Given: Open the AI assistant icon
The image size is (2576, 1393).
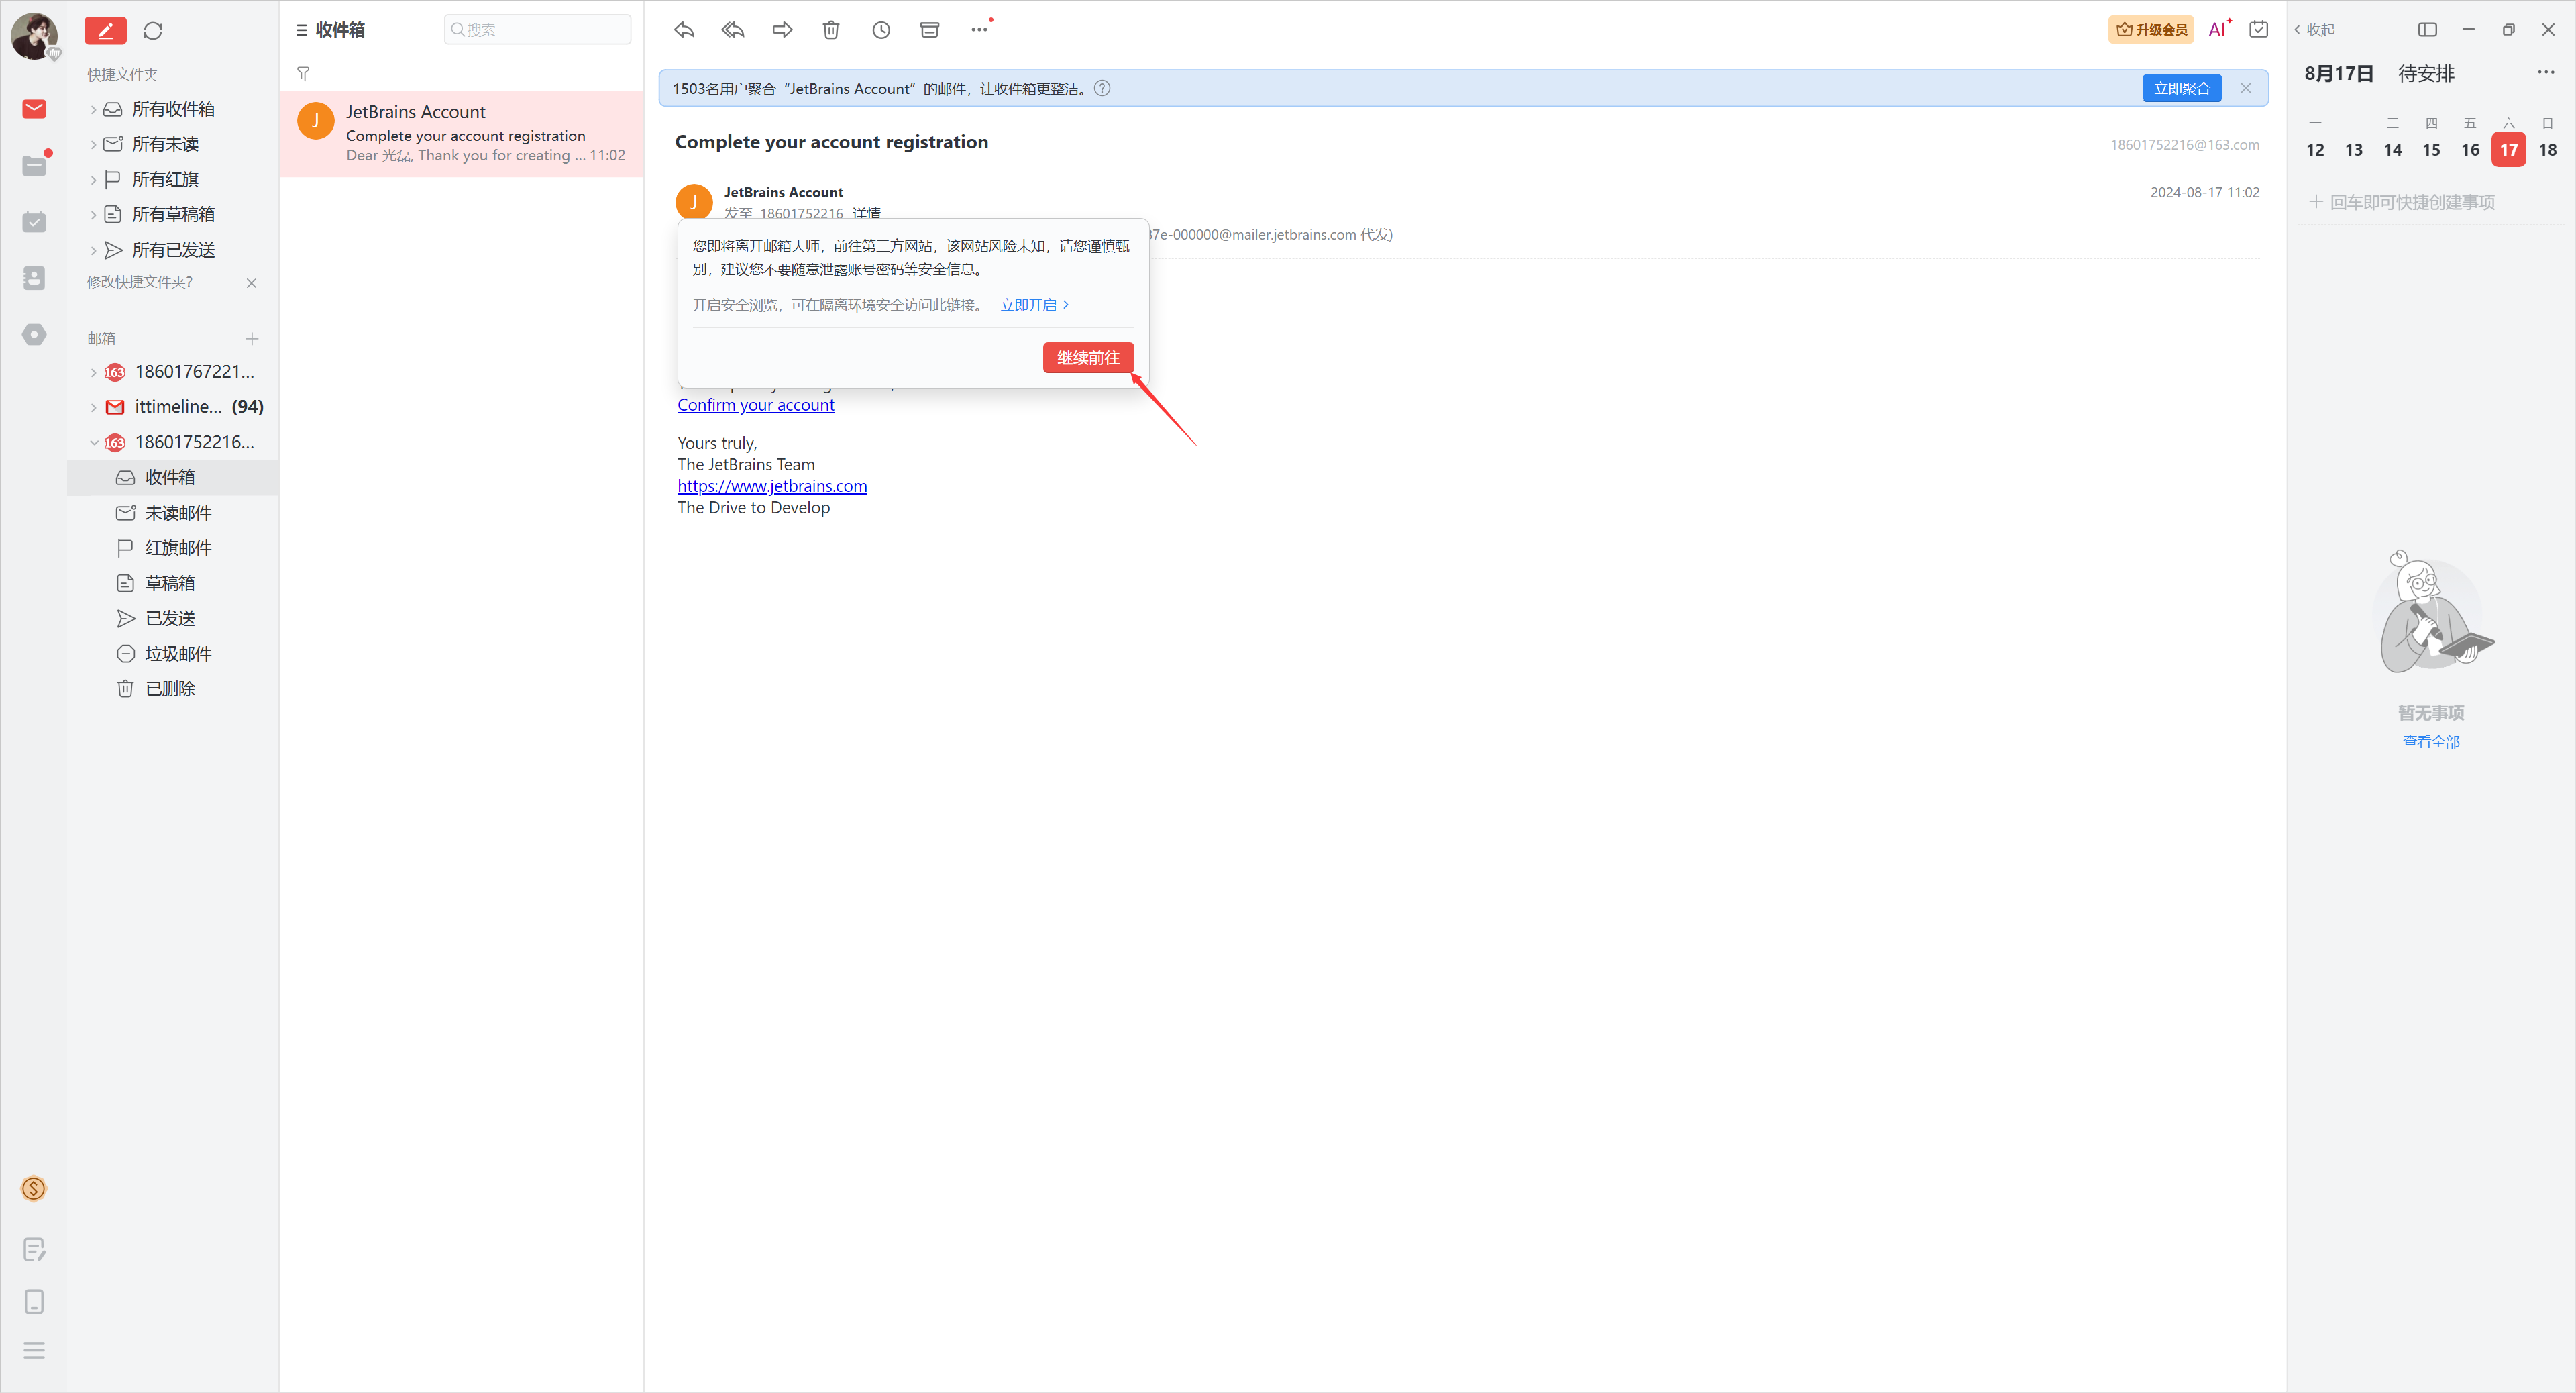Looking at the screenshot, I should (2218, 29).
